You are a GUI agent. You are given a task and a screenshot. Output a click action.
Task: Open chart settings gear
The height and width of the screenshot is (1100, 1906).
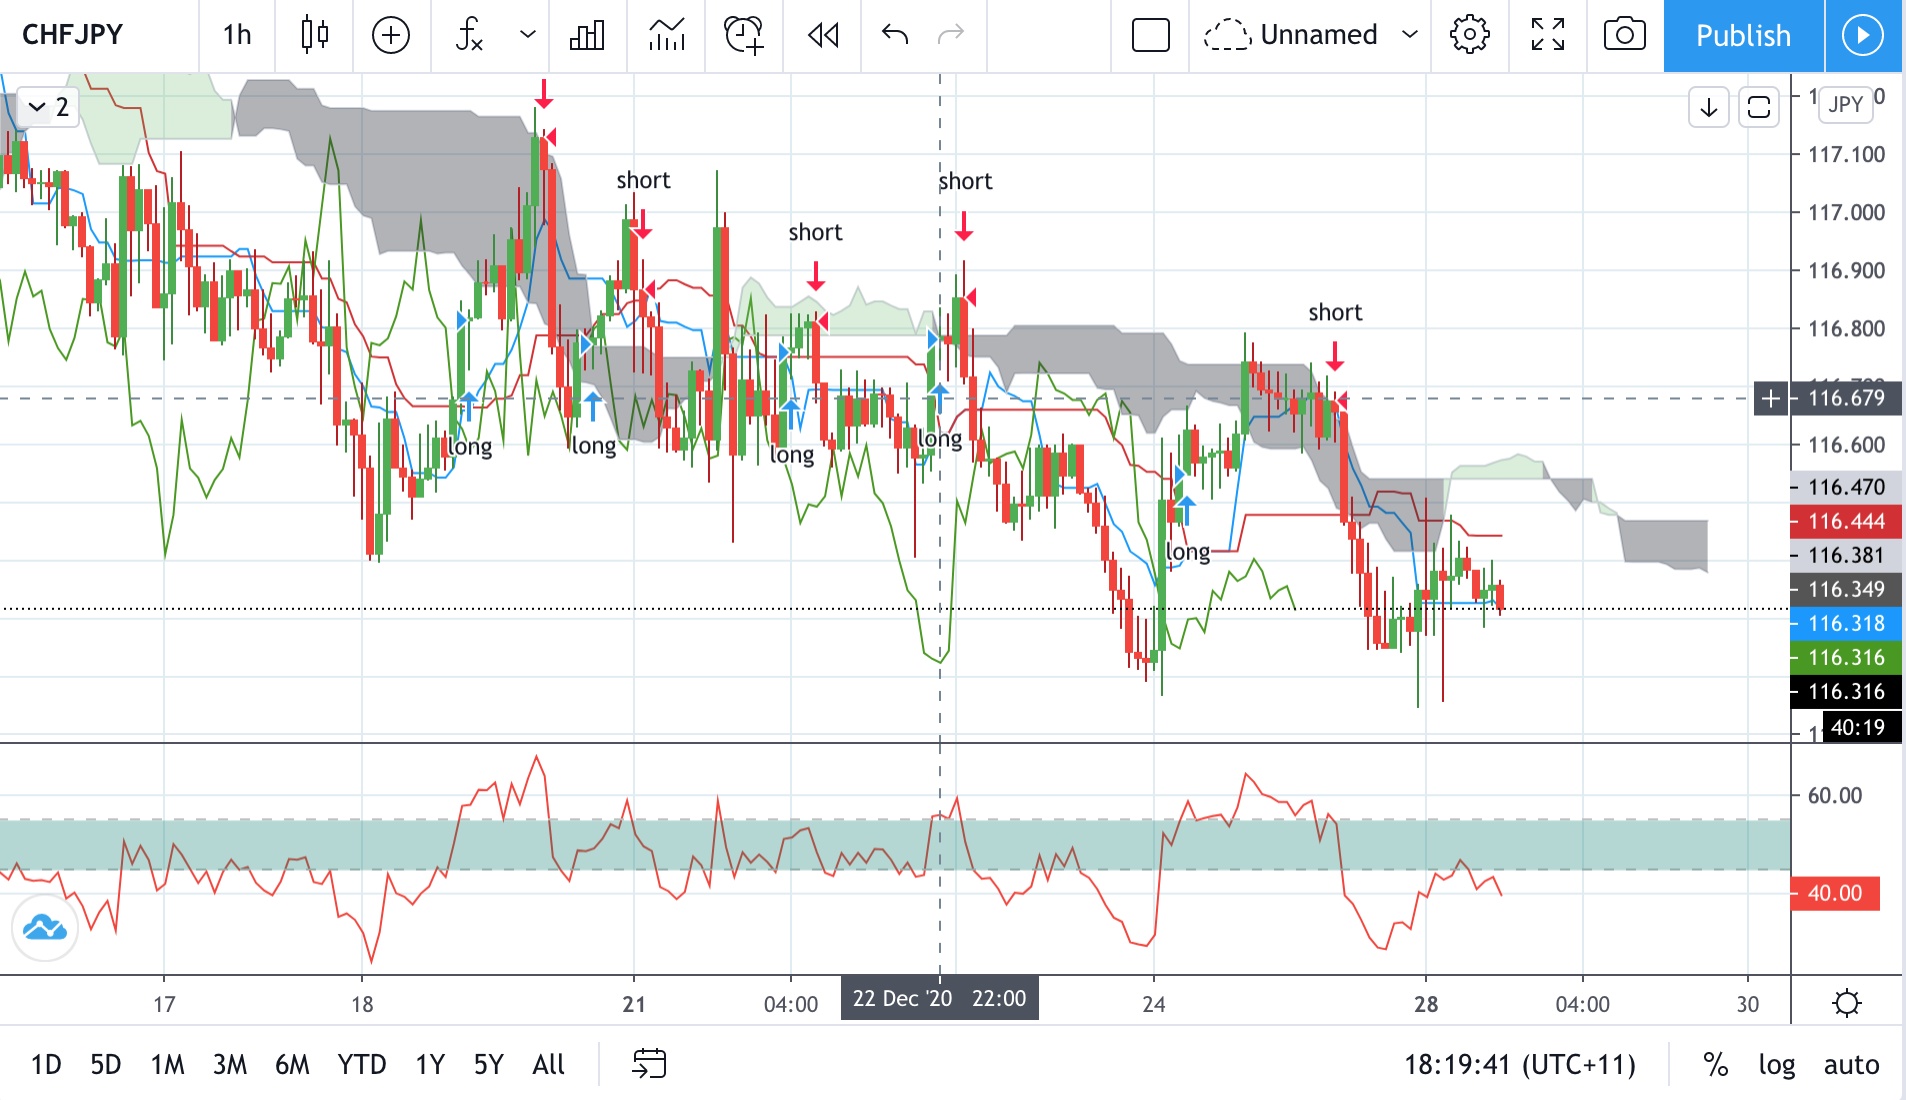coord(1470,35)
